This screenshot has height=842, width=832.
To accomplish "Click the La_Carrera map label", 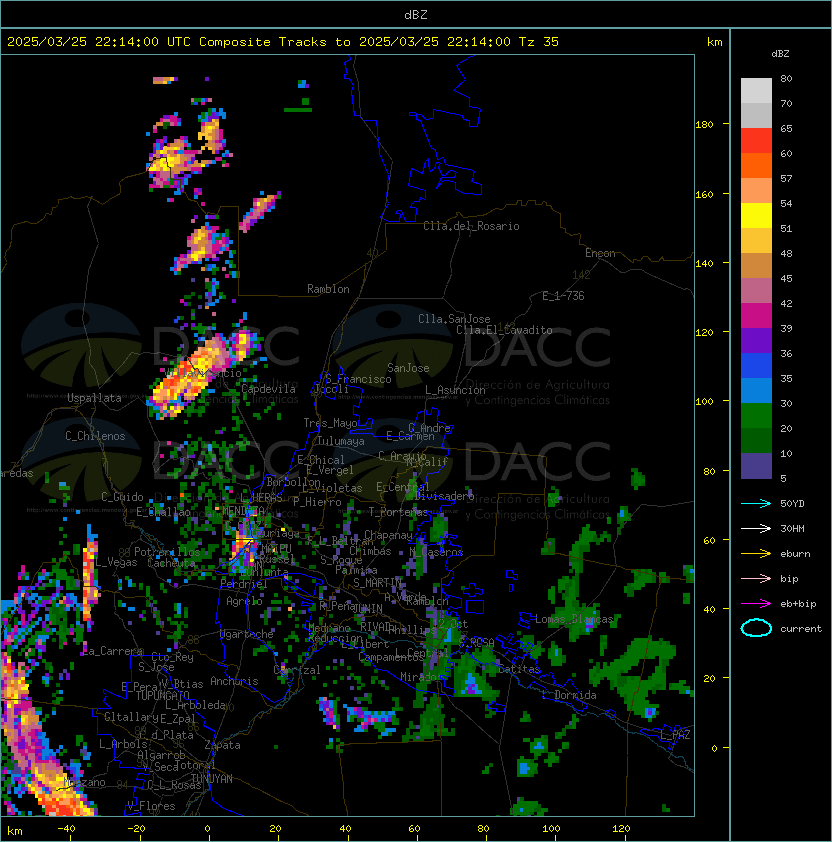I will click(113, 651).
